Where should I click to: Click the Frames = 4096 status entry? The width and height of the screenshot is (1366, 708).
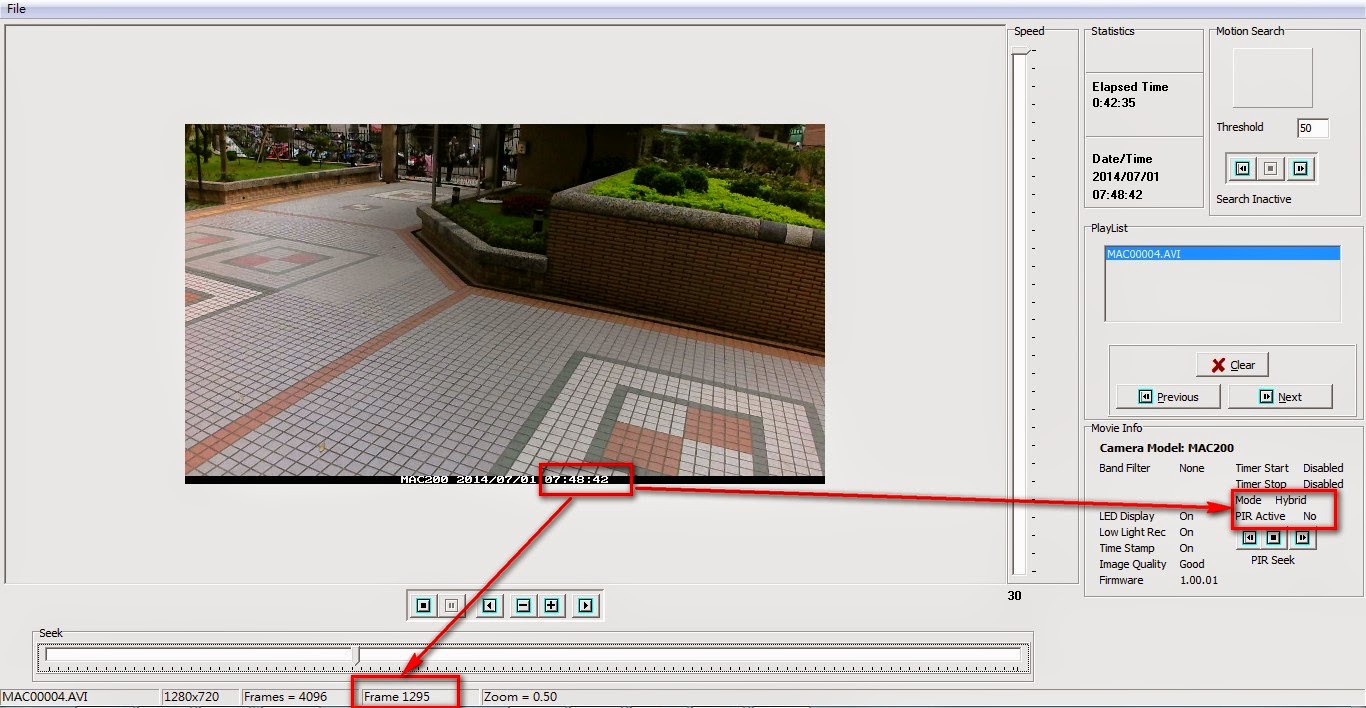coord(285,696)
